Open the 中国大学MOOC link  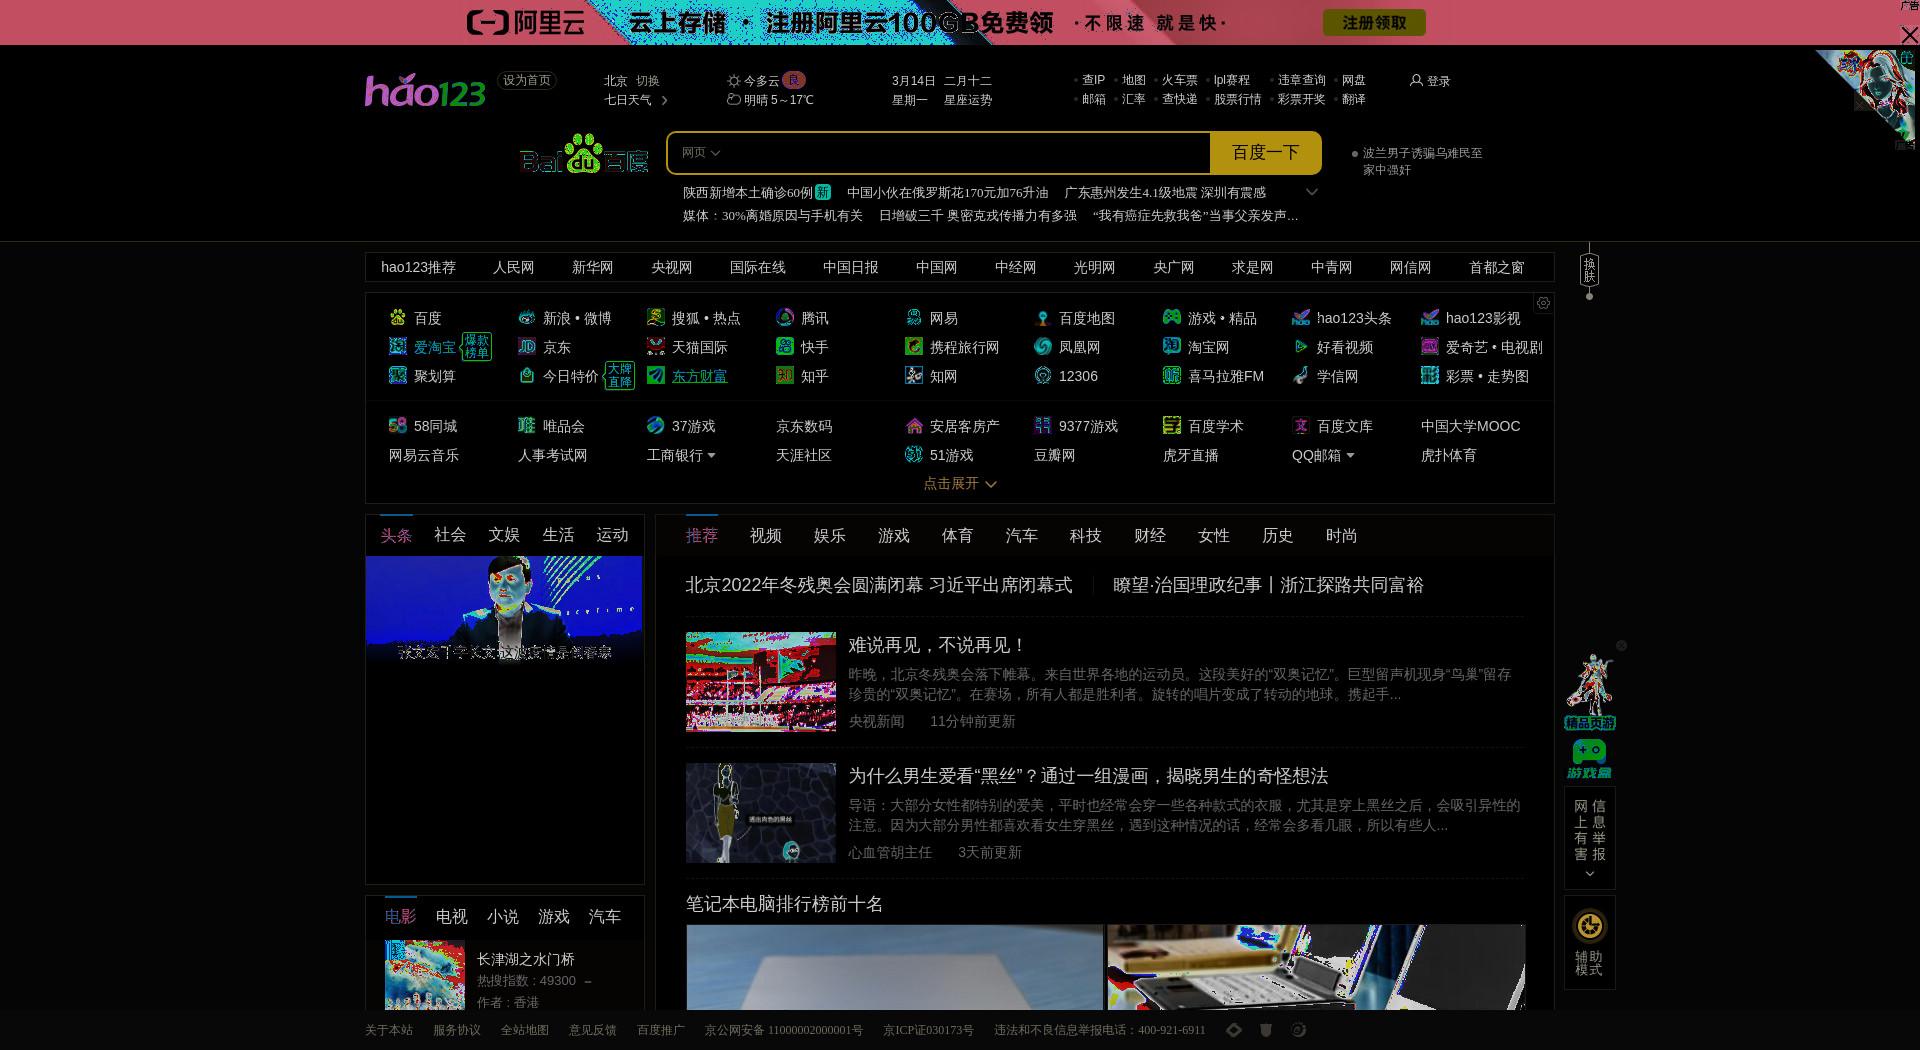tap(1470, 426)
